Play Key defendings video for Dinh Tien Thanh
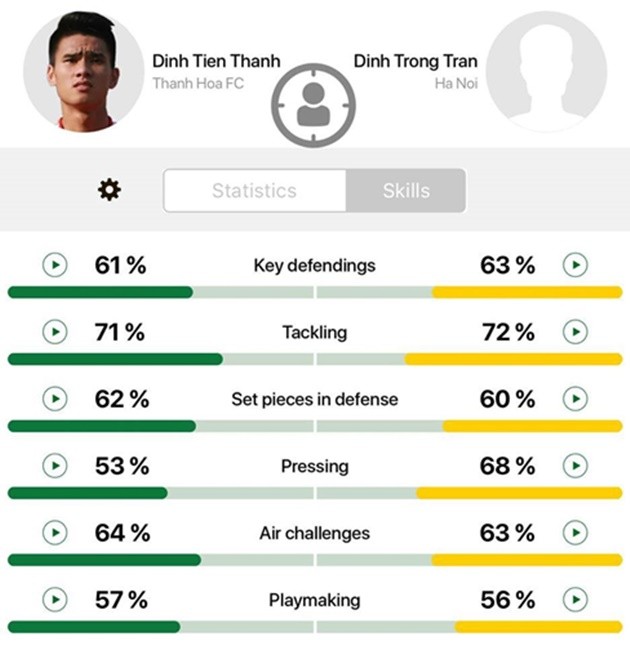630x645 pixels. [x=55, y=265]
